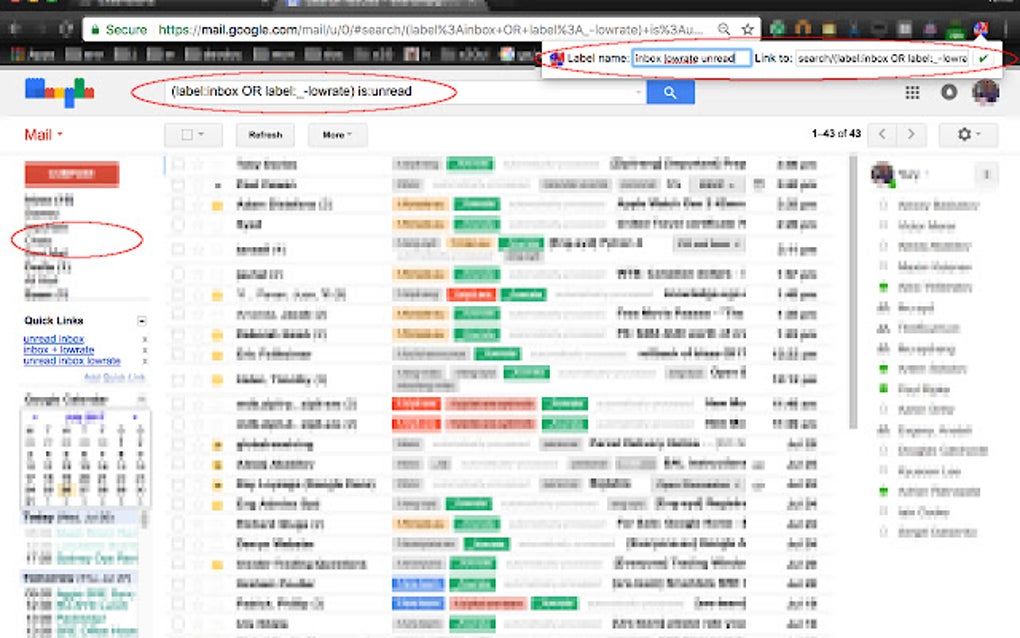
Task: Click the settings gear icon
Action: (x=965, y=135)
